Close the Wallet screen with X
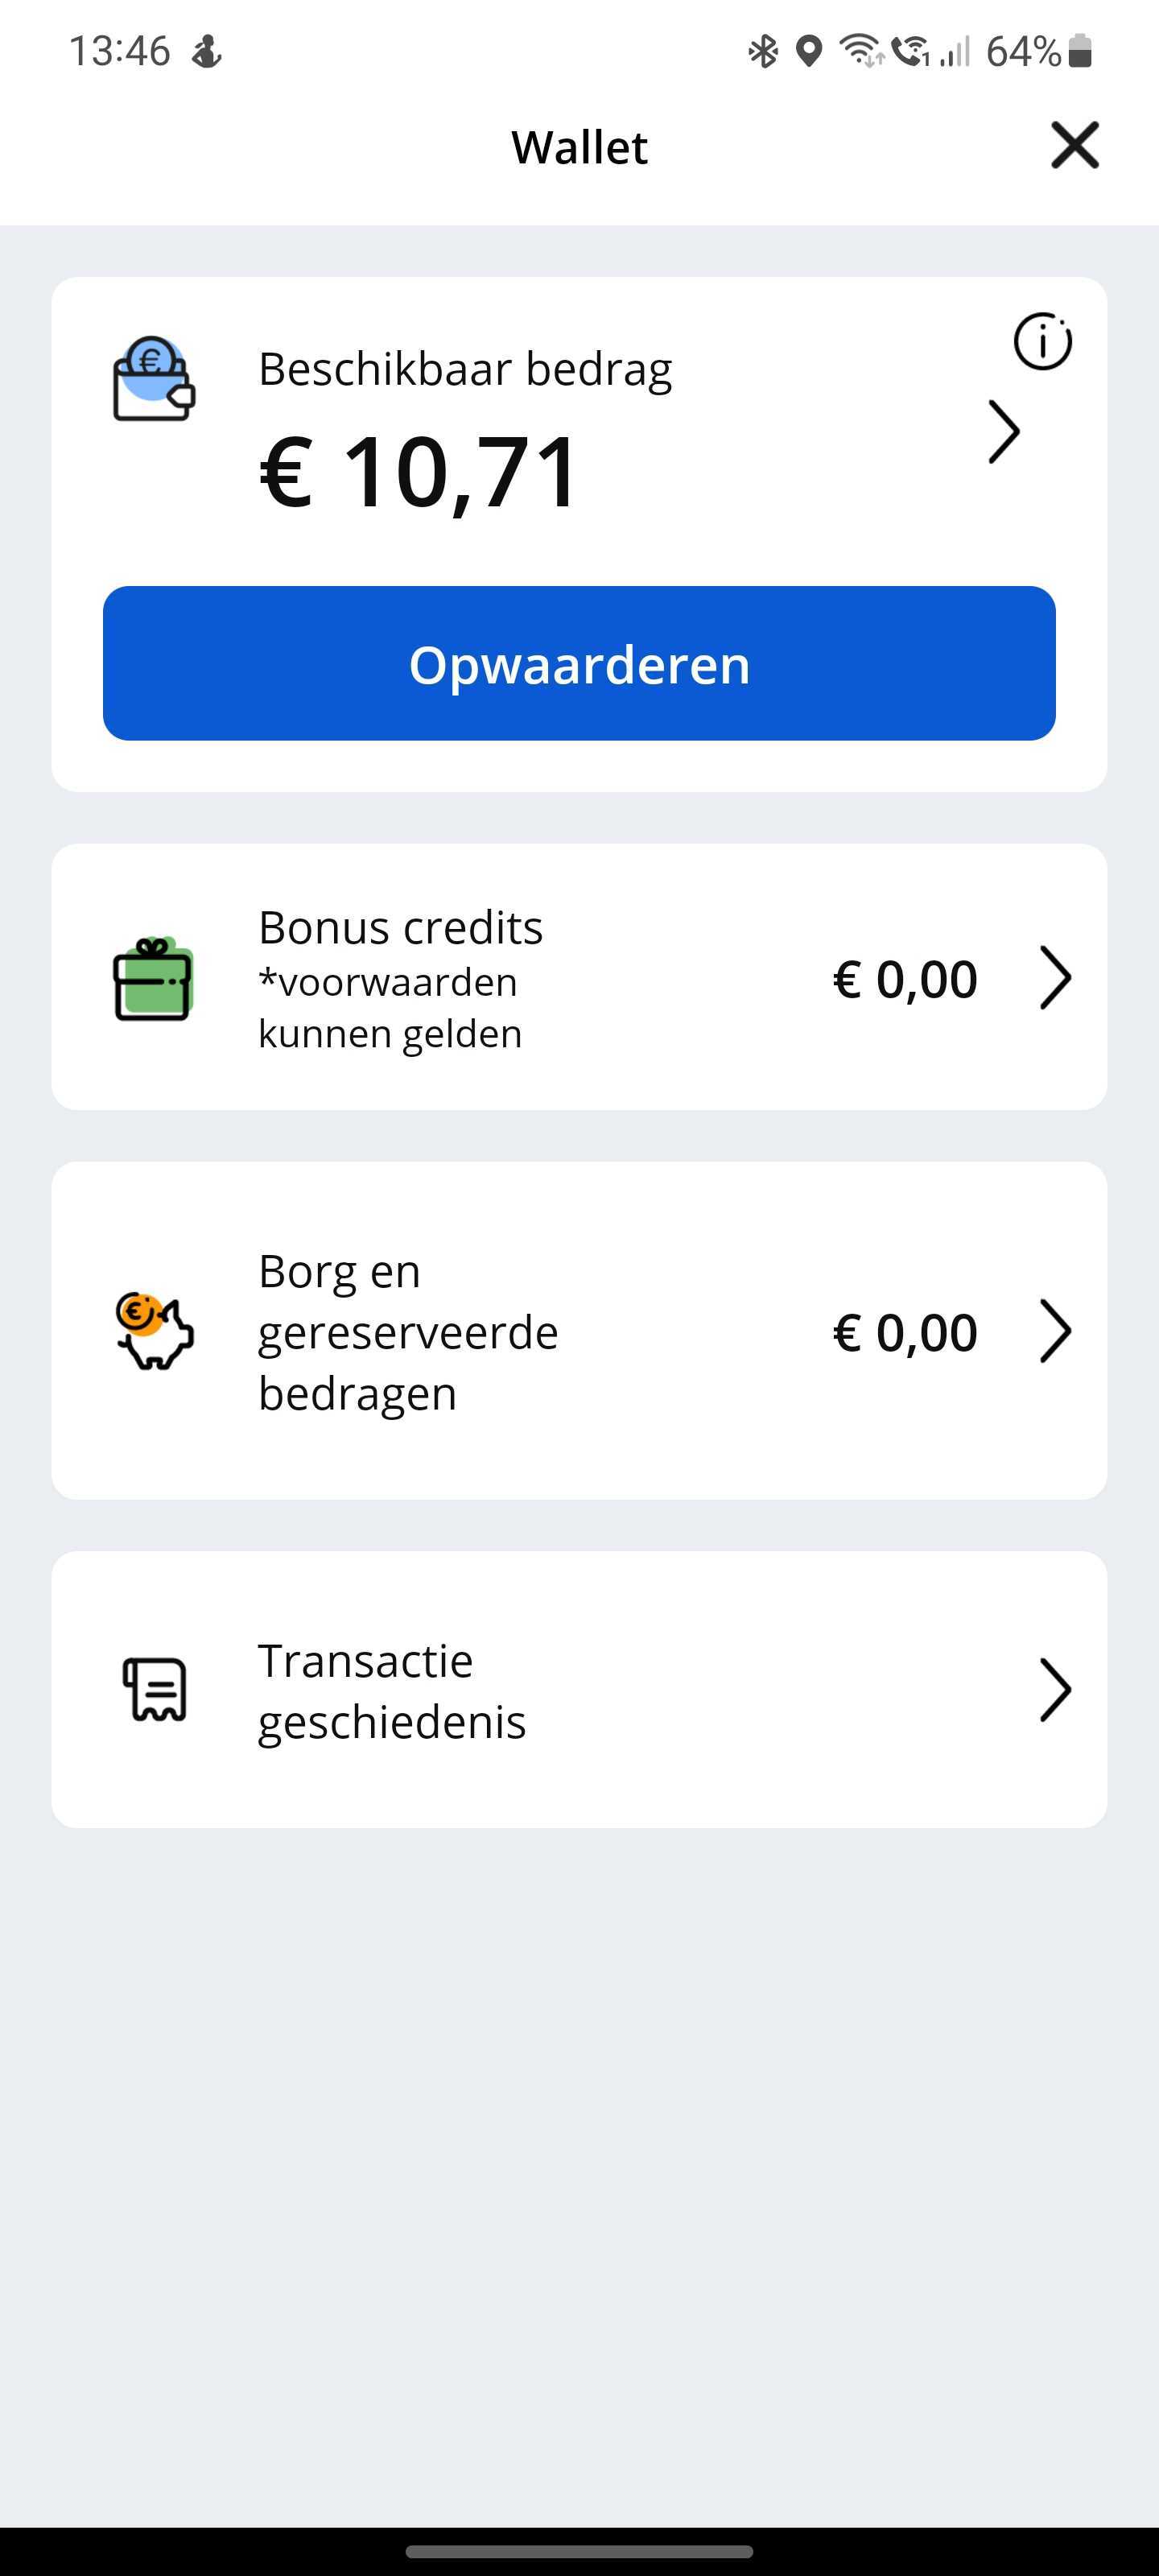 click(x=1074, y=146)
